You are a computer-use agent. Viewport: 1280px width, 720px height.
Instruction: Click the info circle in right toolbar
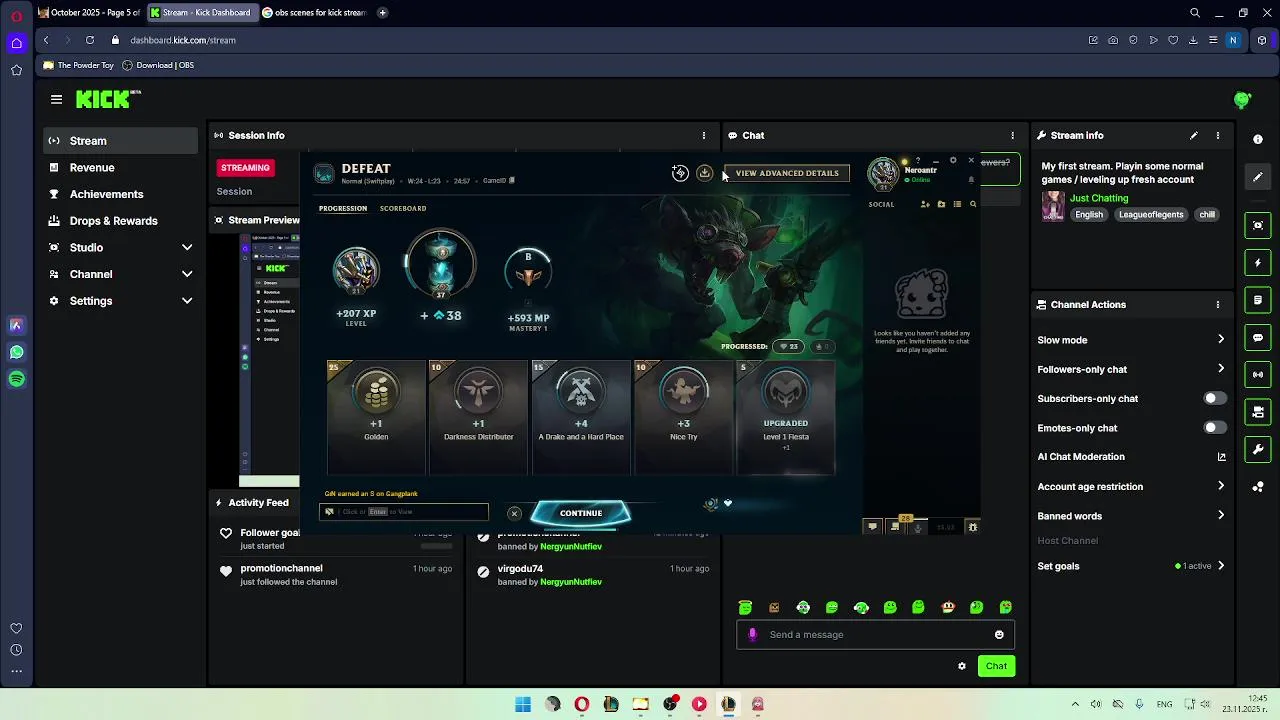tap(1258, 139)
